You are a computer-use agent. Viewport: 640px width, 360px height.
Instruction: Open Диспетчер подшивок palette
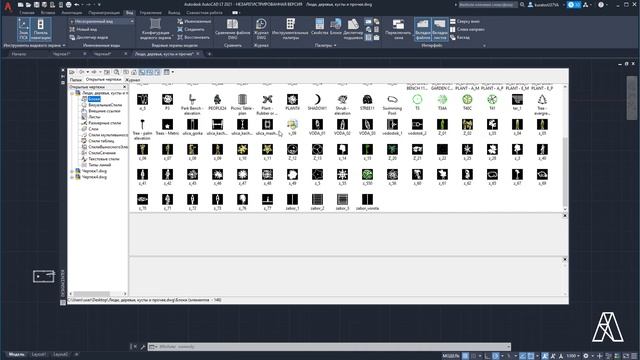point(353,29)
